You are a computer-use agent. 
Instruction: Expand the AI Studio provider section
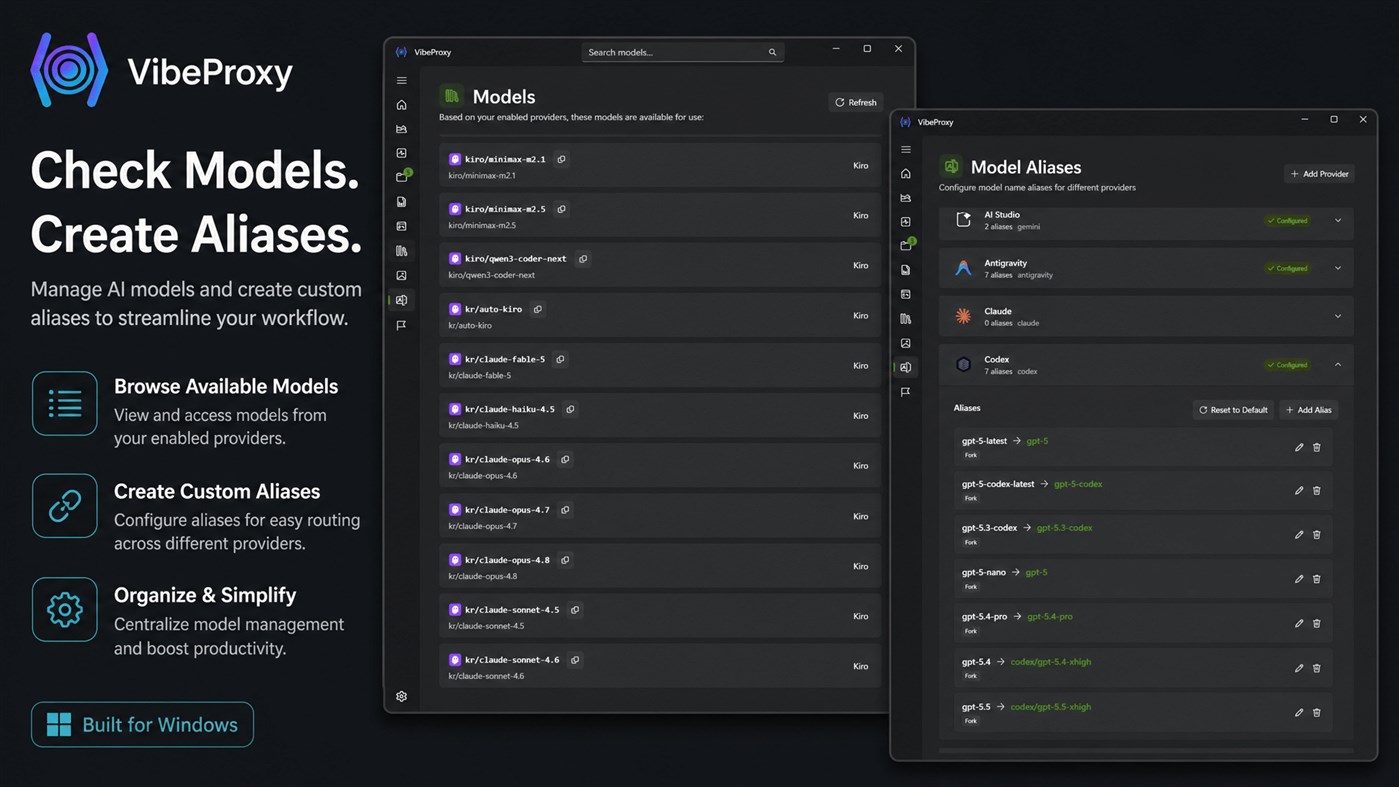point(1338,220)
